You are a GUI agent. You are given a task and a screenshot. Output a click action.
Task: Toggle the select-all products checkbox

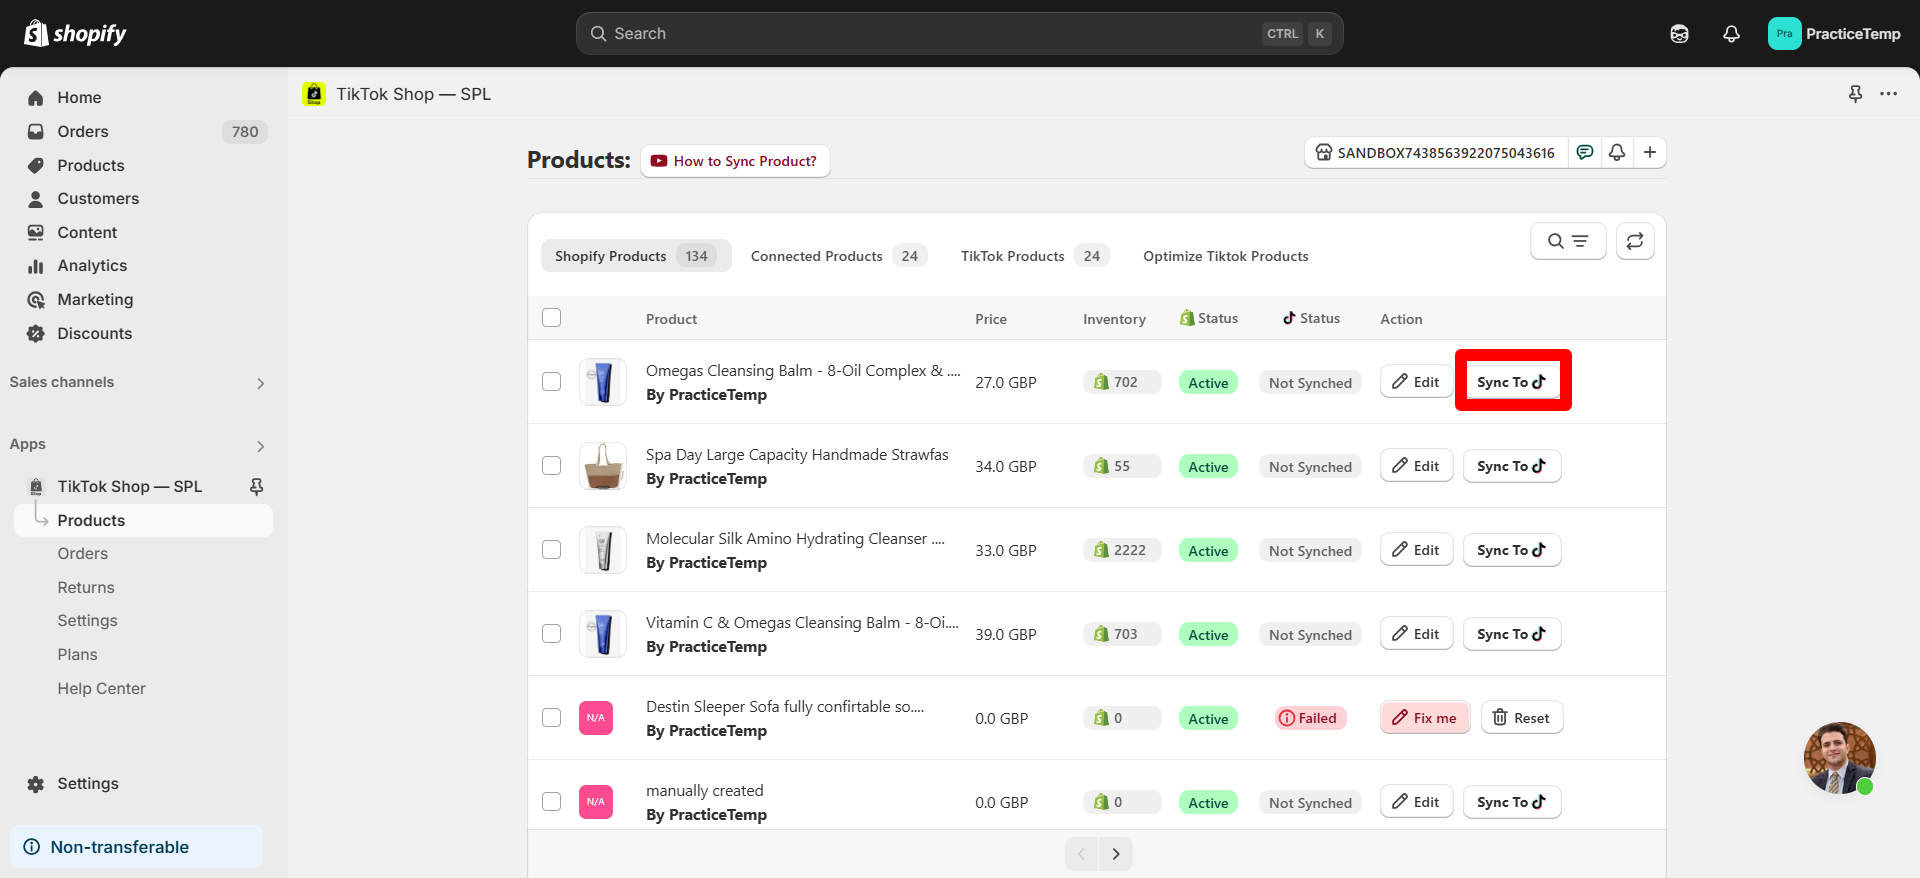coord(551,318)
